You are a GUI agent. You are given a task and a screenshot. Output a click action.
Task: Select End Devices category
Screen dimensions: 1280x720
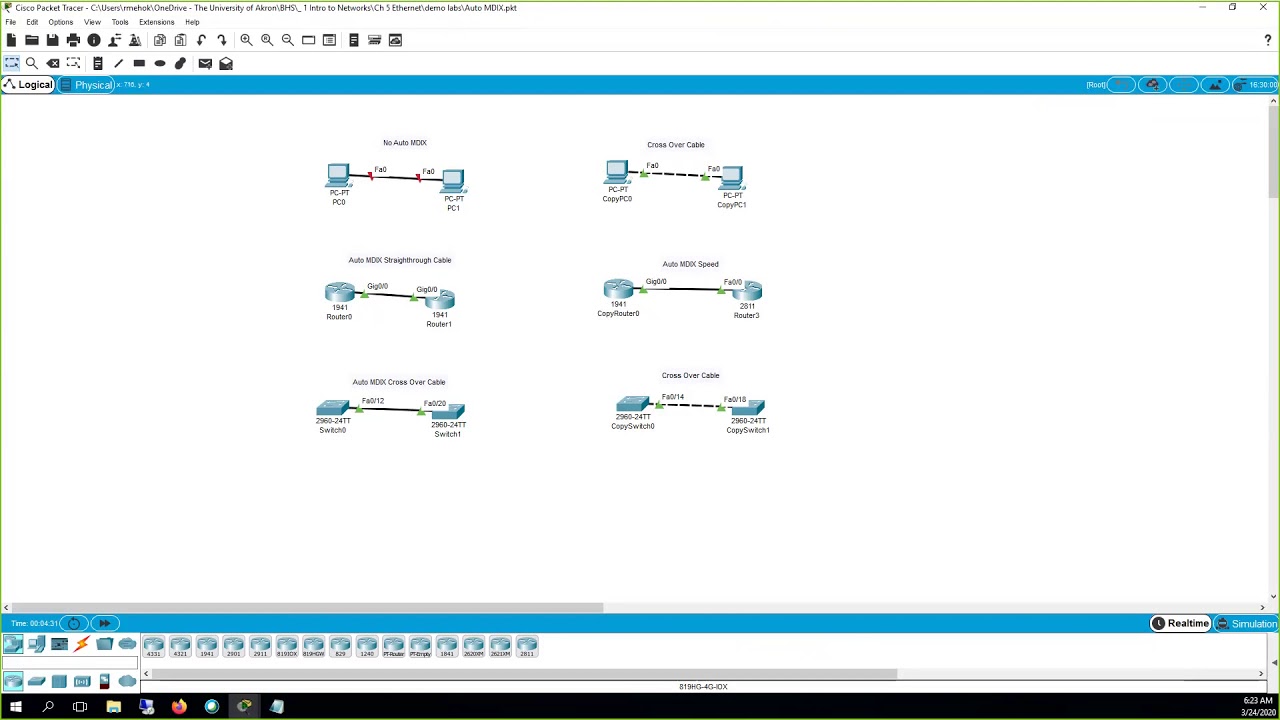pyautogui.click(x=36, y=645)
